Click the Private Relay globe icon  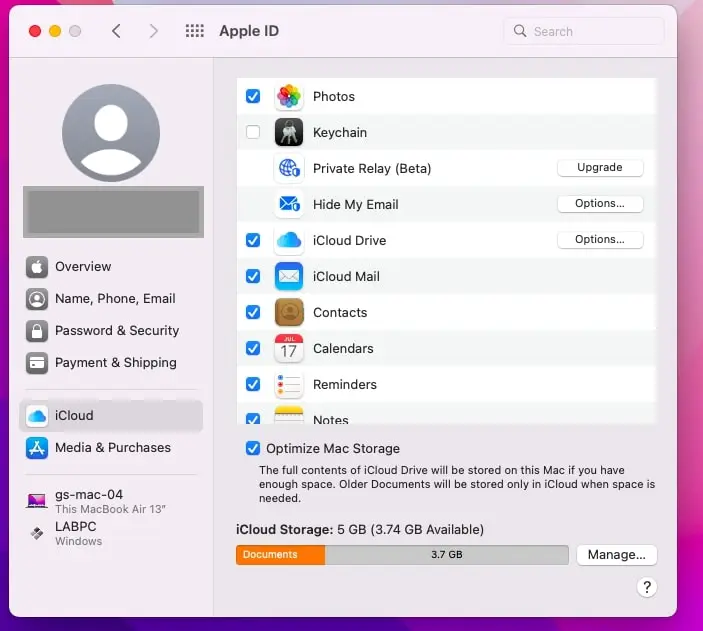pyautogui.click(x=289, y=168)
